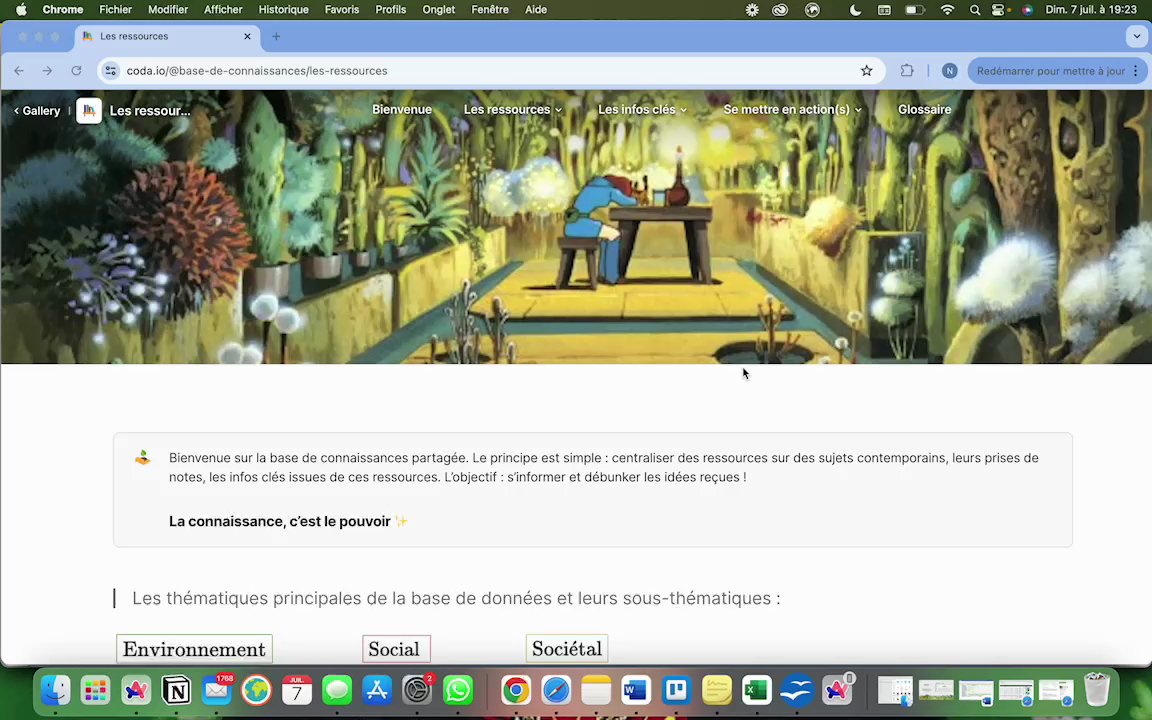Click 'La connaissance, c'est le pouvoir' text
Image resolution: width=1152 pixels, height=720 pixels.
click(280, 522)
